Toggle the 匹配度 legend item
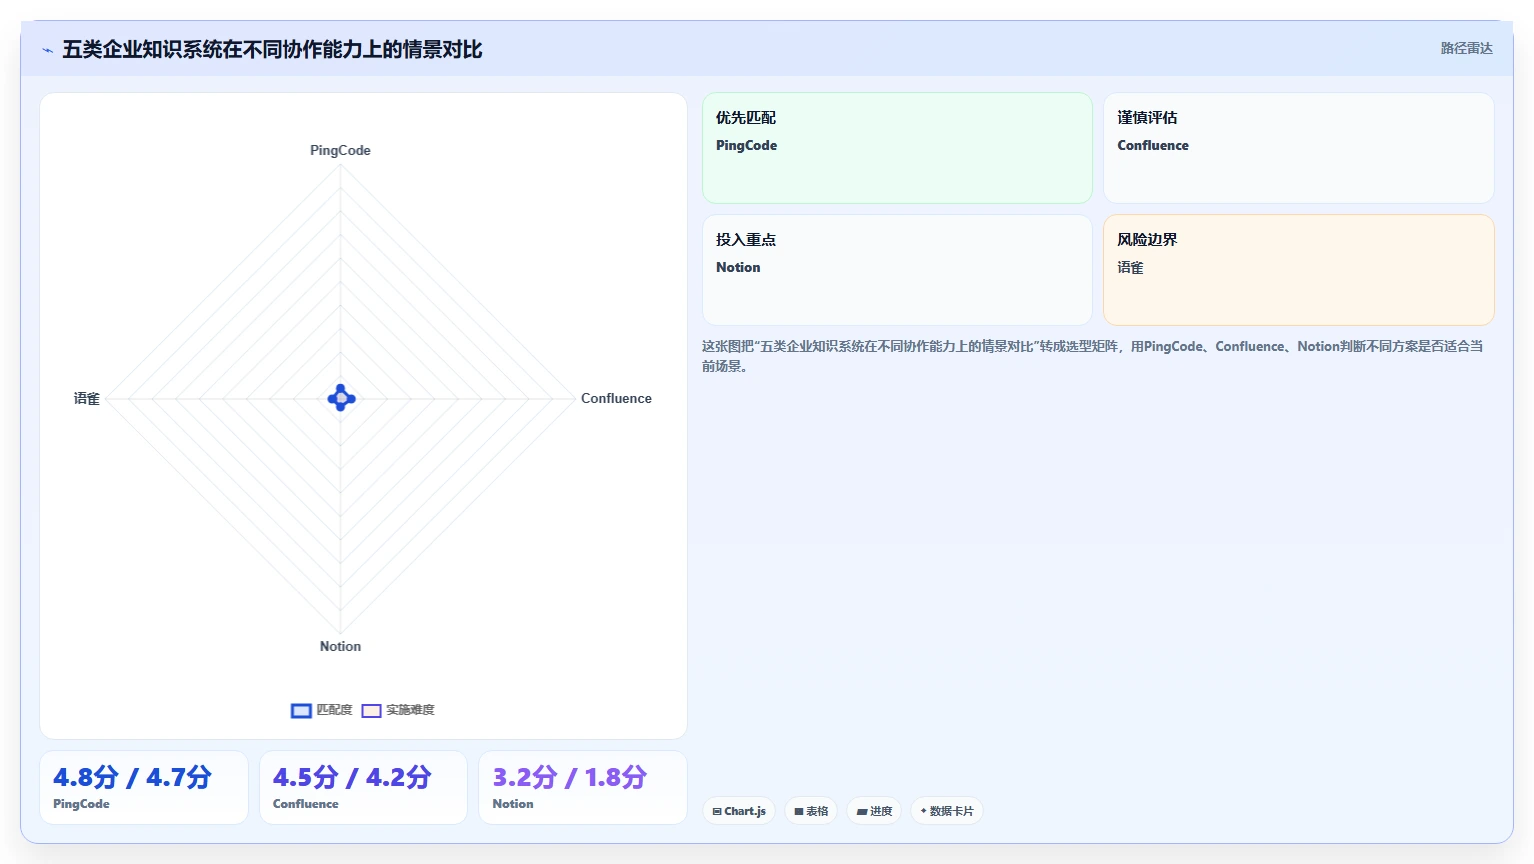1534x864 pixels. click(x=322, y=710)
